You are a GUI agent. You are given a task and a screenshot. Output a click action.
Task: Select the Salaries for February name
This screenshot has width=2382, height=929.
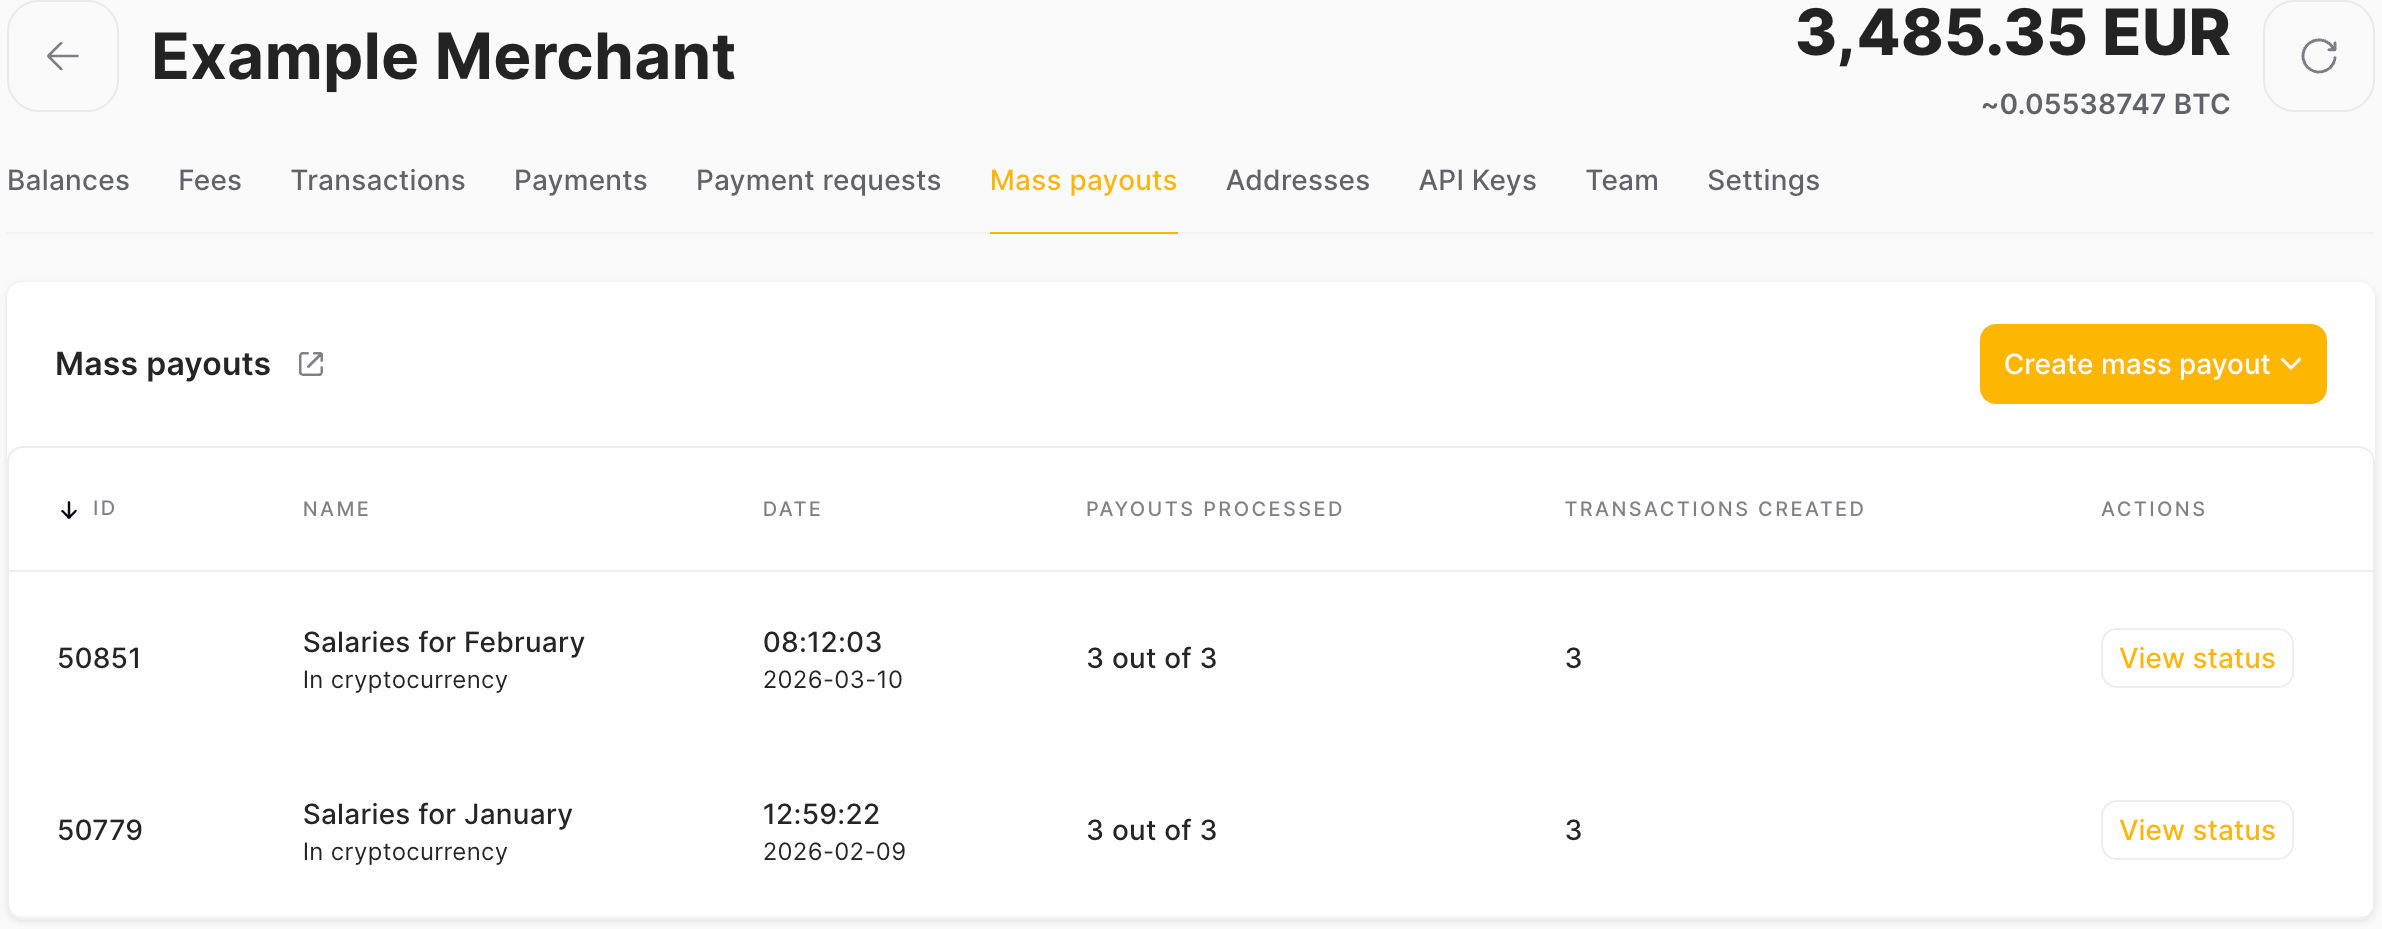[444, 642]
